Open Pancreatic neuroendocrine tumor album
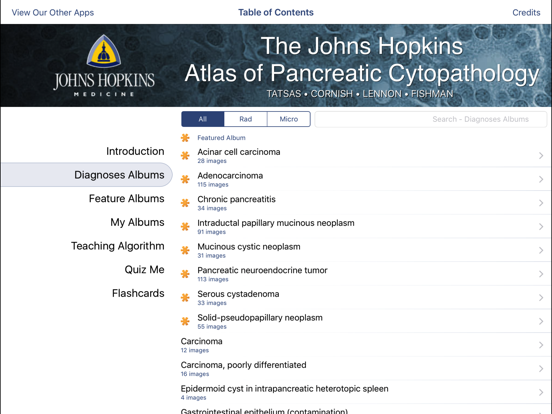Image resolution: width=552 pixels, height=414 pixels. 364,274
